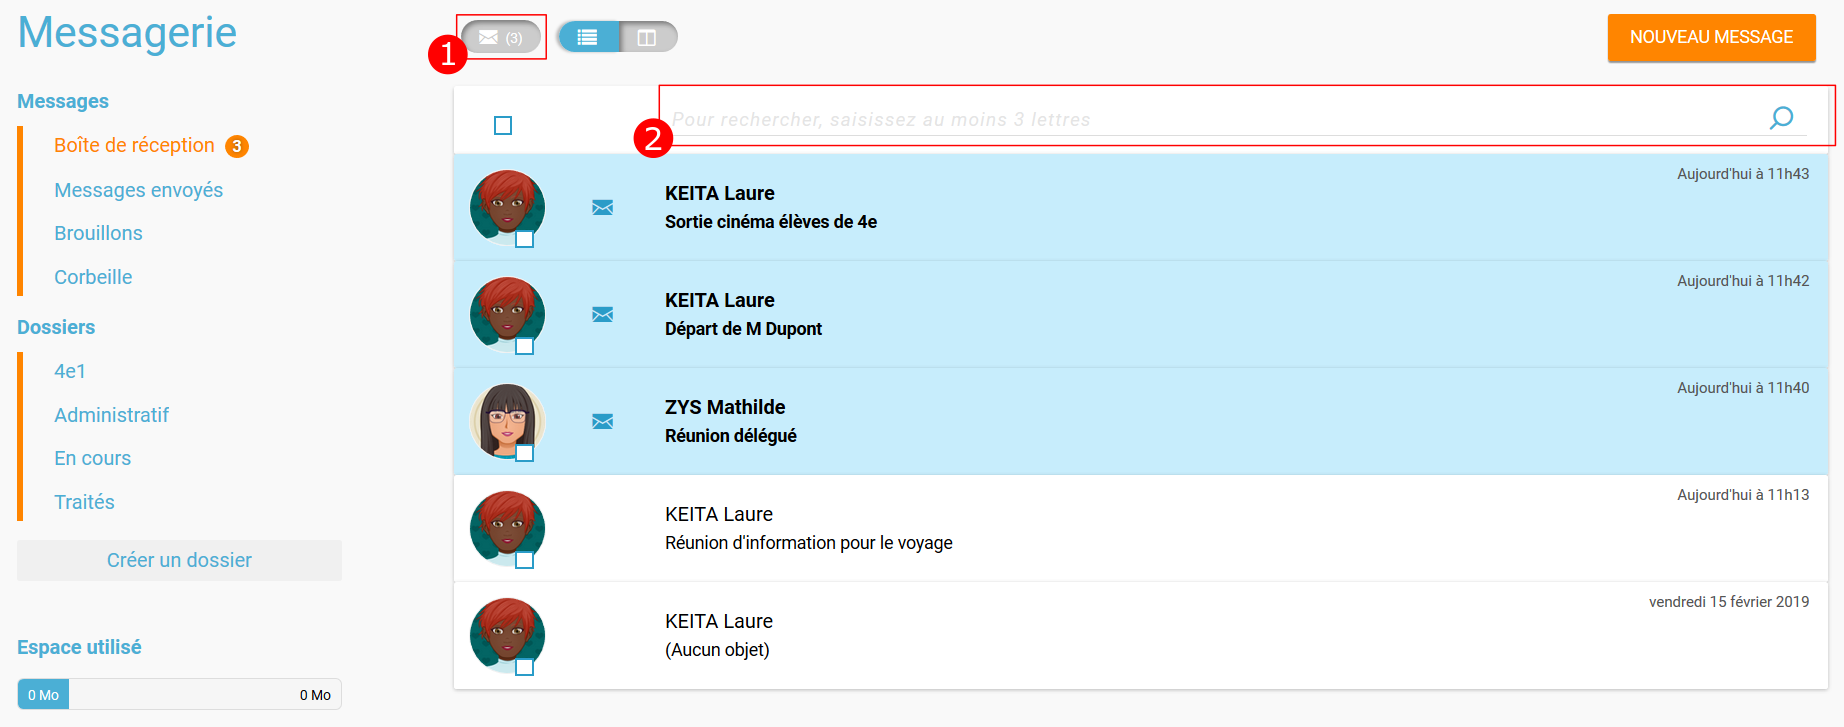This screenshot has width=1844, height=727.
Task: Click the search magnifier icon
Action: click(1781, 118)
